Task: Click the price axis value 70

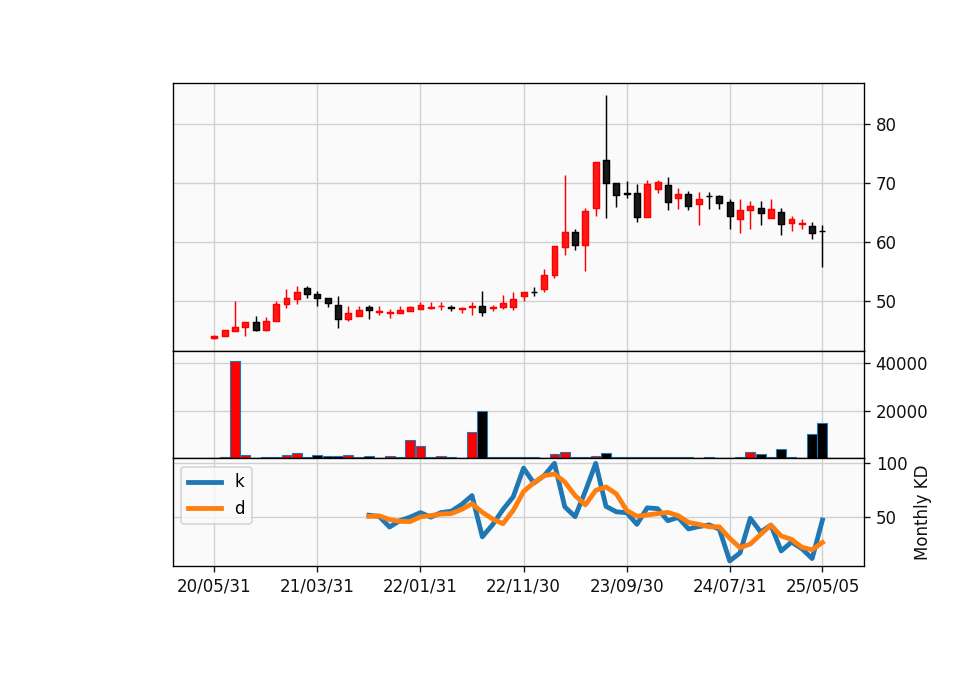Action: click(886, 184)
